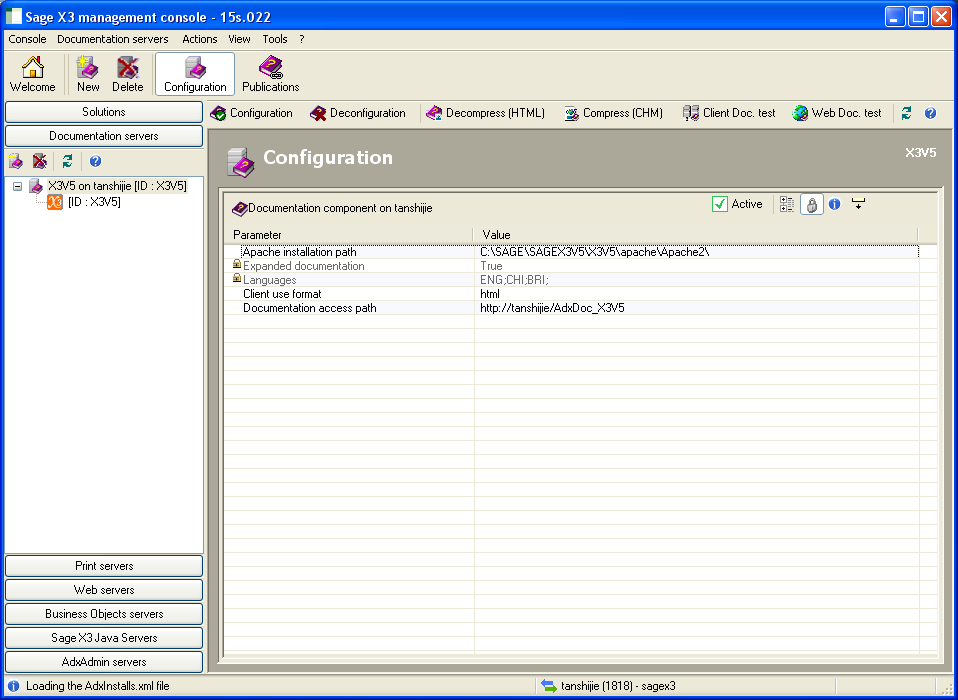Screen dimensions: 958x700
Task: Click the Welcome home toolbar icon
Action: coord(33,74)
